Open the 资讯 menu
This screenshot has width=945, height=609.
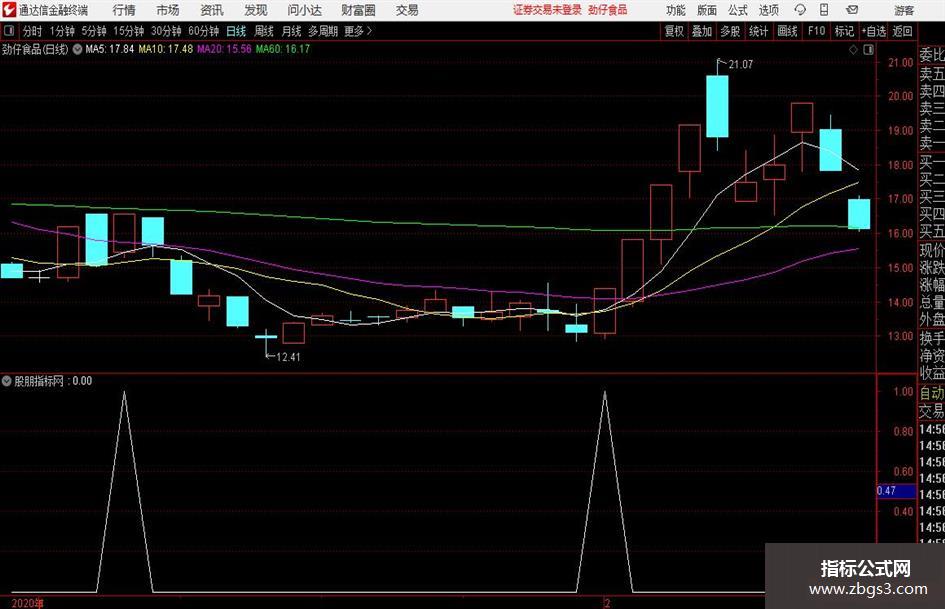tap(212, 10)
